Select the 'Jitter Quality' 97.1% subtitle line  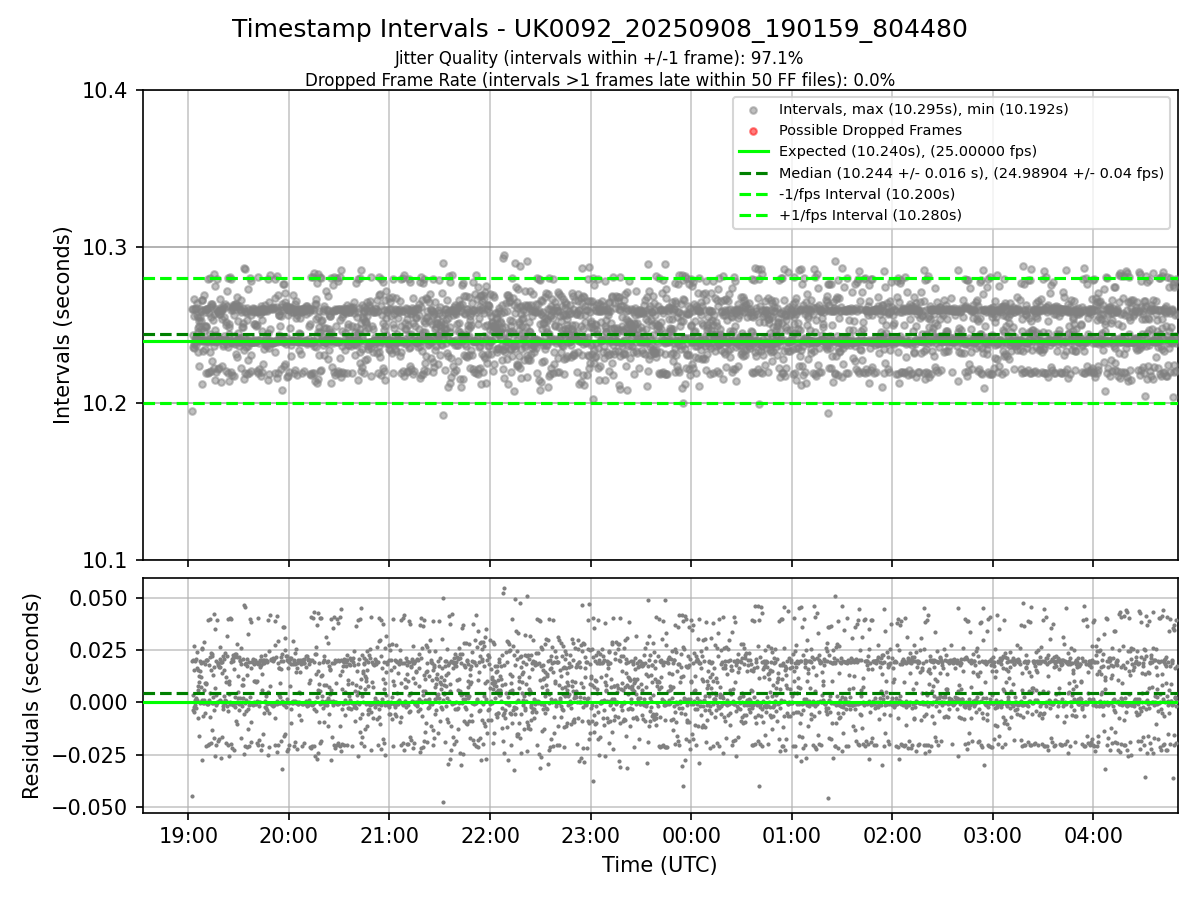point(599,59)
